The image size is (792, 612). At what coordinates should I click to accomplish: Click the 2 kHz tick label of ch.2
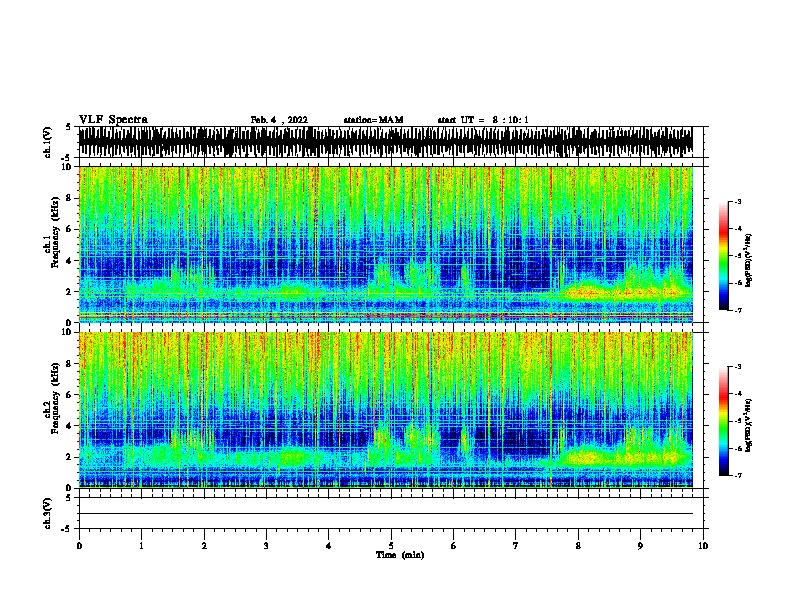click(x=70, y=457)
